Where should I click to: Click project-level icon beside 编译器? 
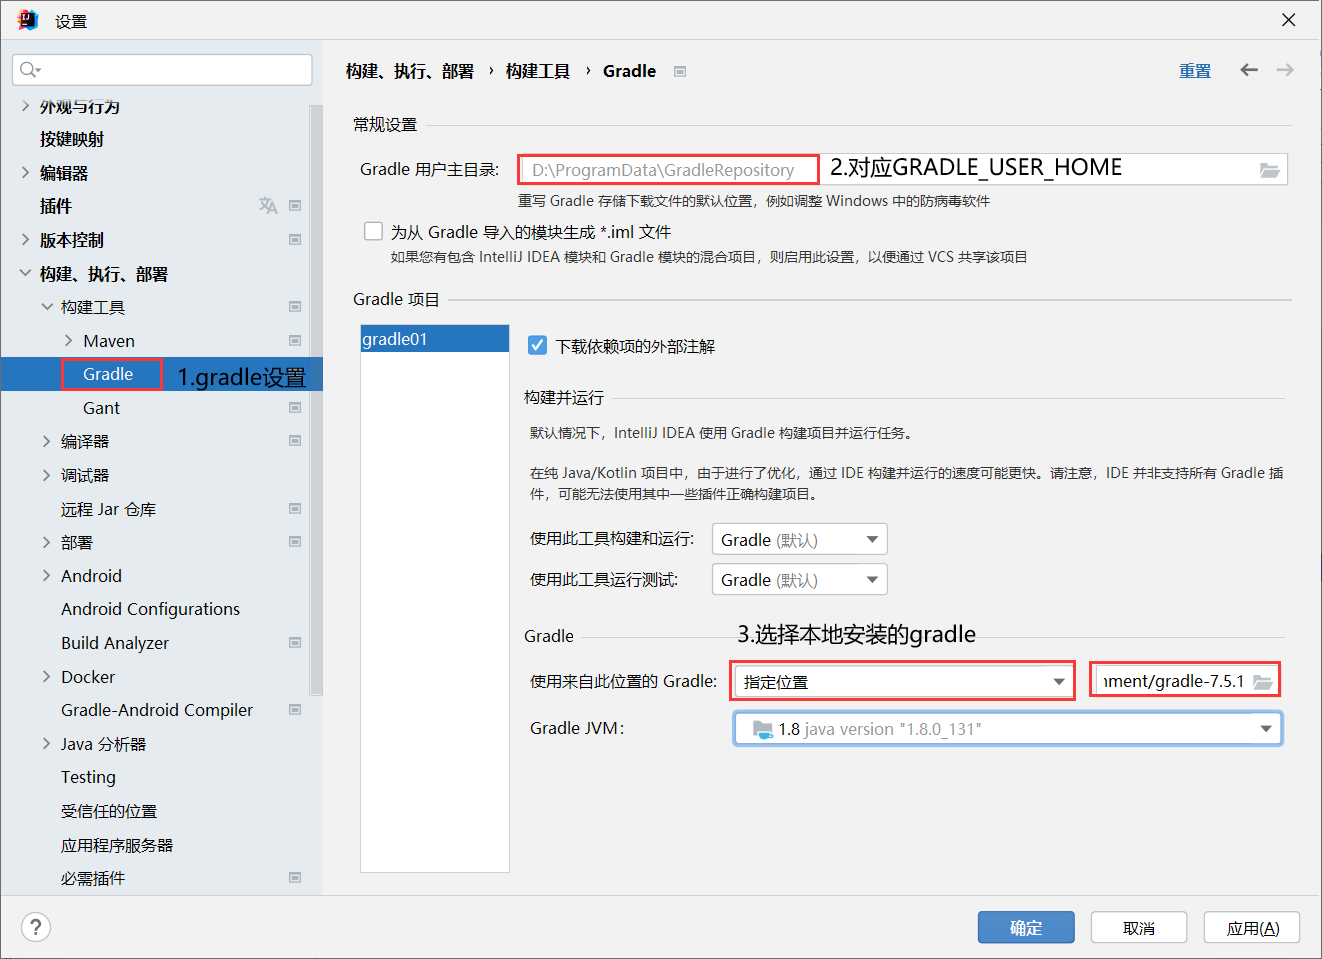295,440
